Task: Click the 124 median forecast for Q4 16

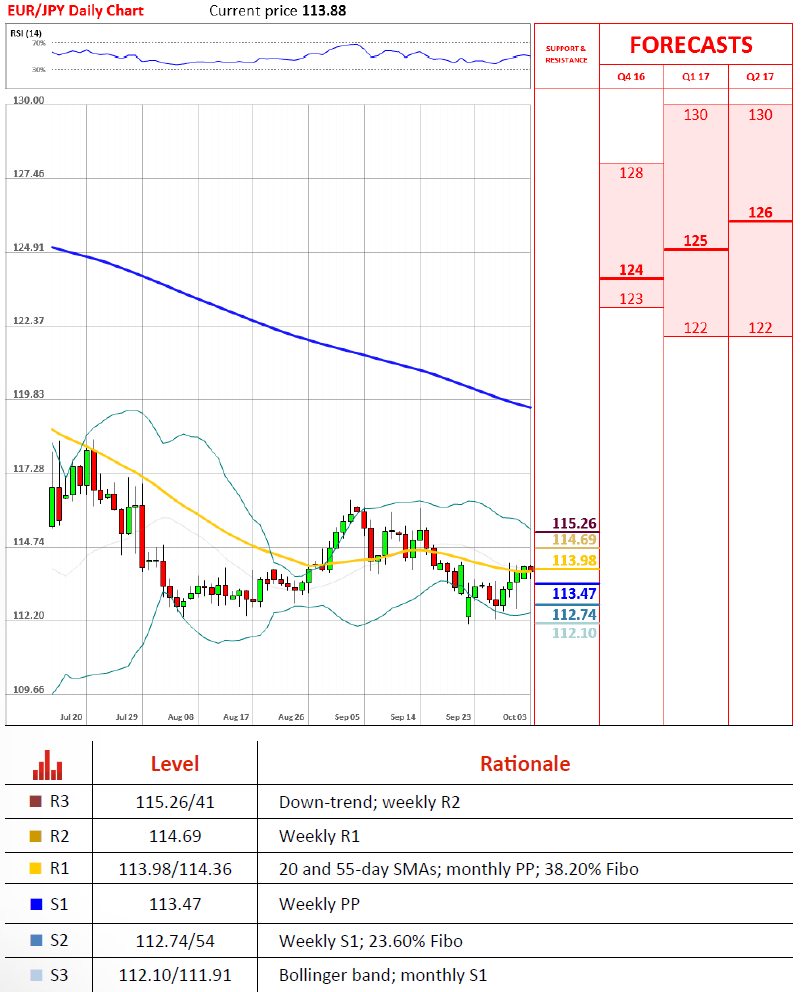Action: [x=631, y=270]
